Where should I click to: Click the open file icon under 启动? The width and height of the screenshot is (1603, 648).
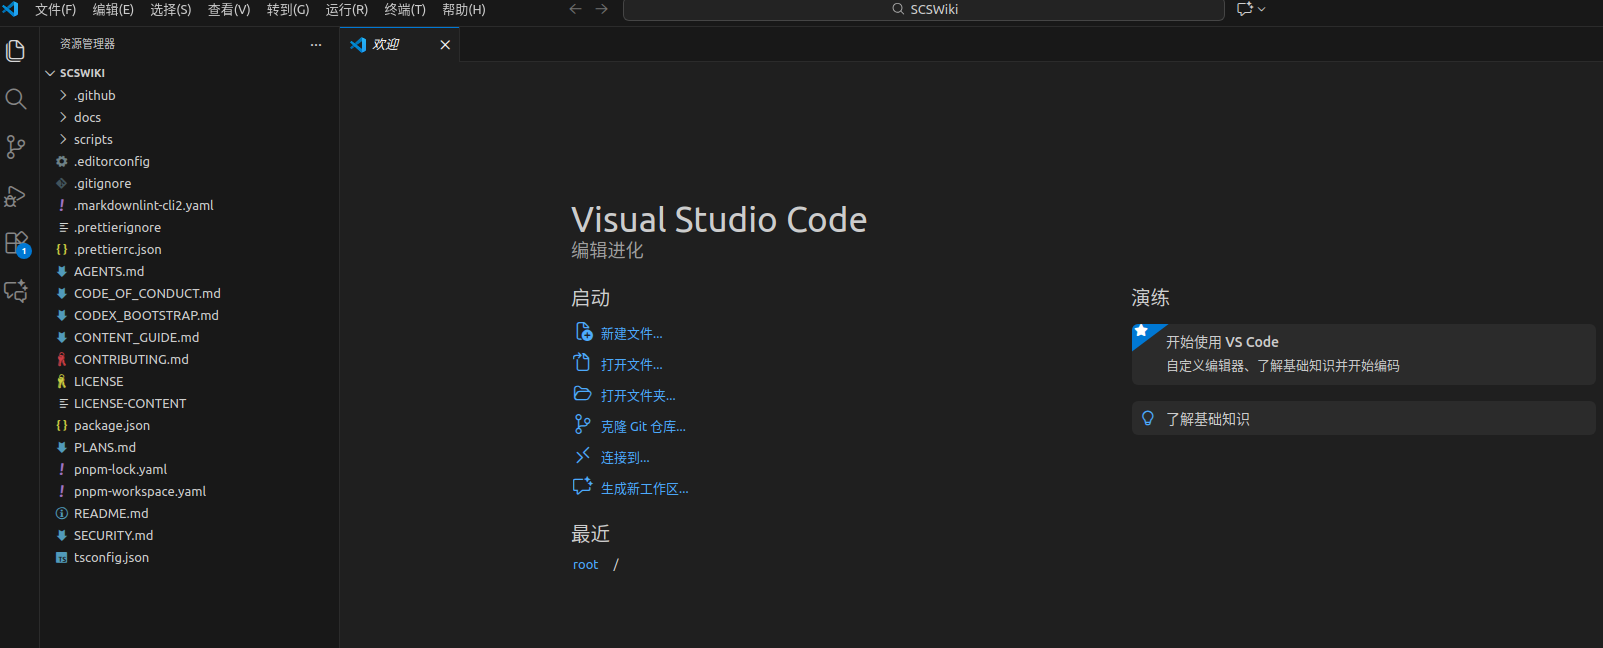582,363
